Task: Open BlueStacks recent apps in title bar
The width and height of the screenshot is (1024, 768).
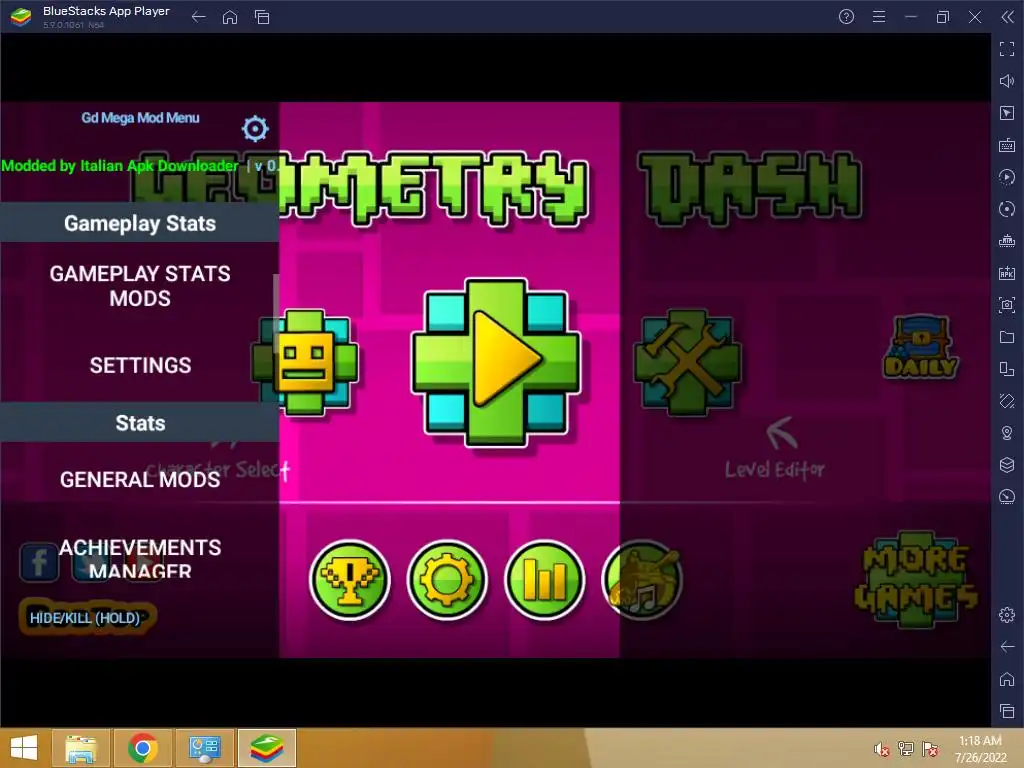Action: click(x=262, y=17)
